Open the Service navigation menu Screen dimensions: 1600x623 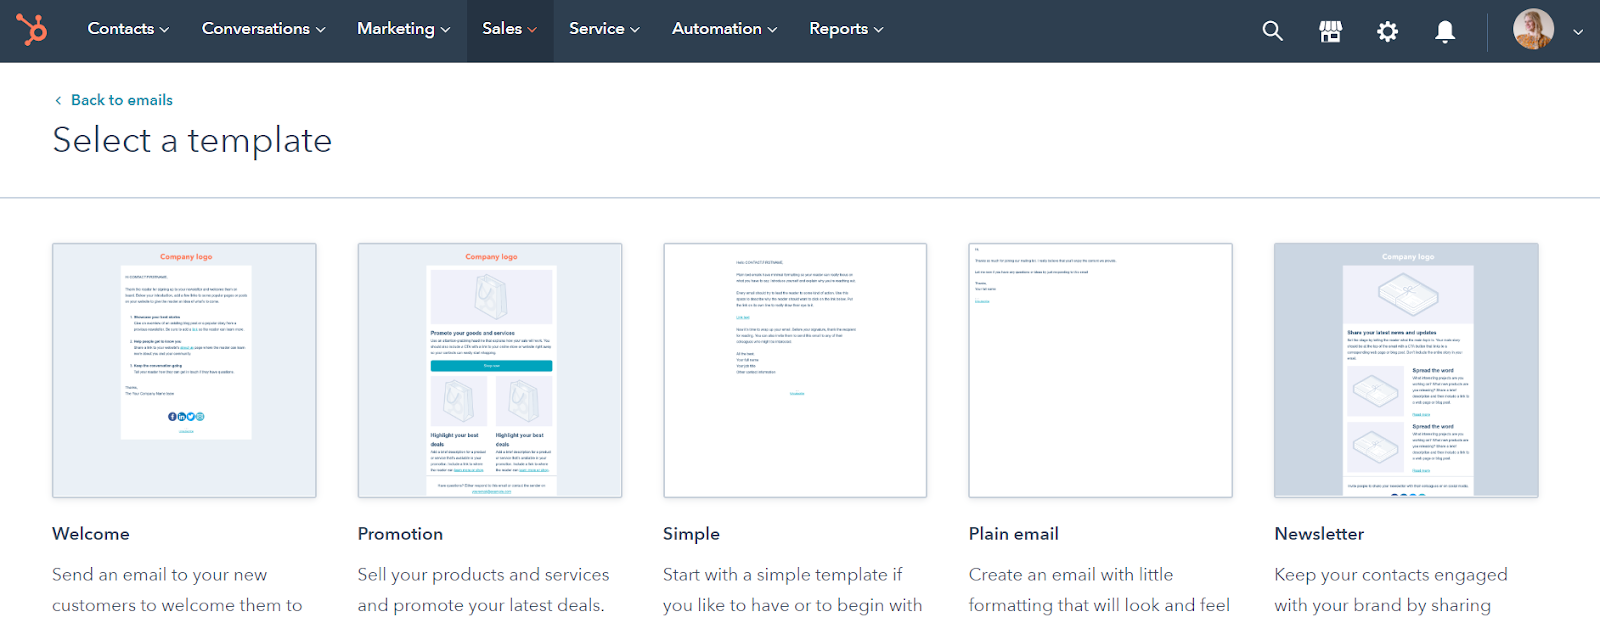604,29
